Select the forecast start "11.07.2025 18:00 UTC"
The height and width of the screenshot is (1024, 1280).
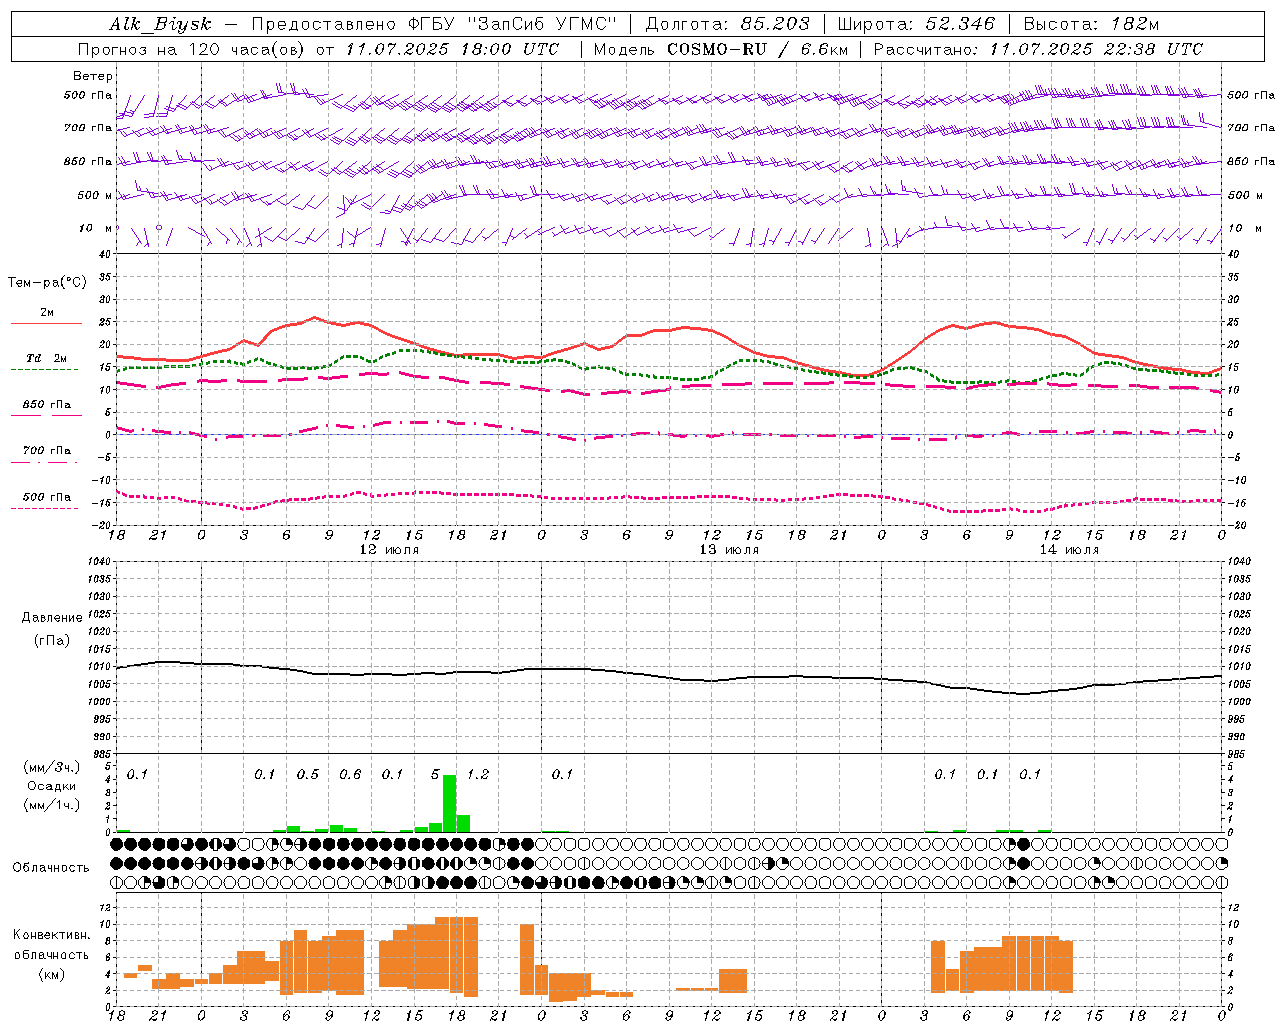coord(452,49)
